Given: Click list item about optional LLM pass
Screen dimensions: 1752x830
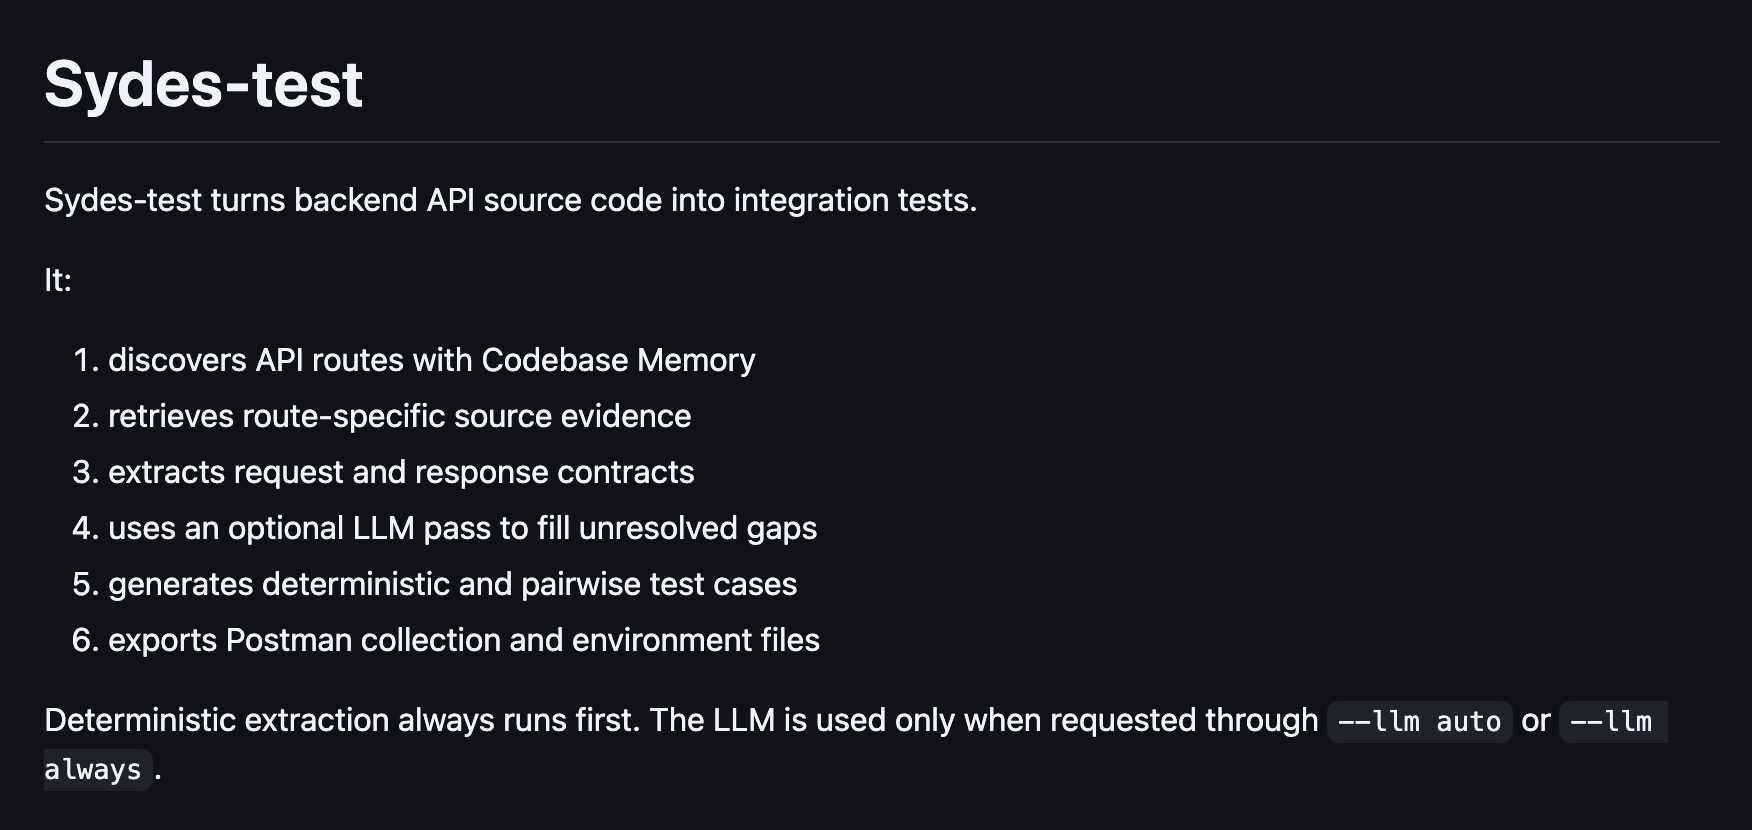Looking at the screenshot, I should tap(462, 528).
